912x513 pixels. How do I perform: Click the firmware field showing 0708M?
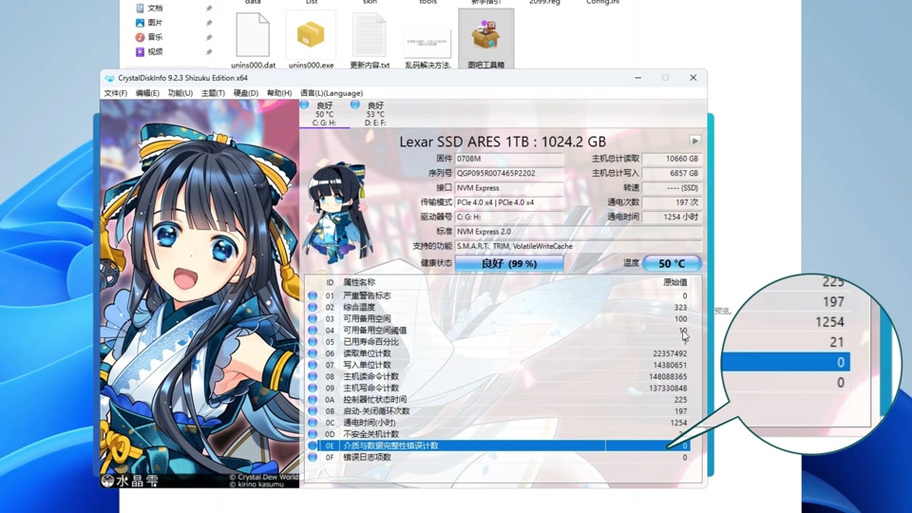pos(509,159)
